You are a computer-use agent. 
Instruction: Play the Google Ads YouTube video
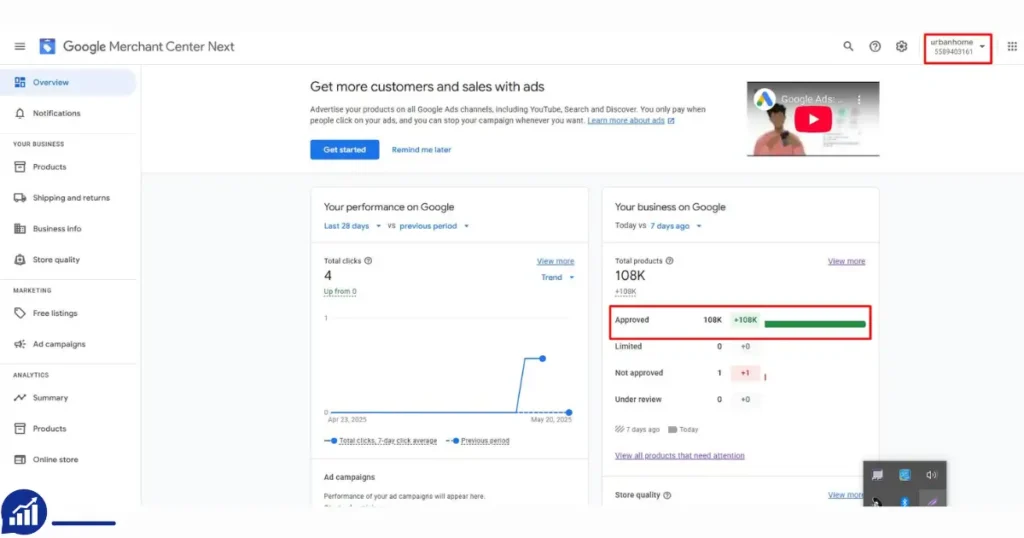[x=812, y=119]
